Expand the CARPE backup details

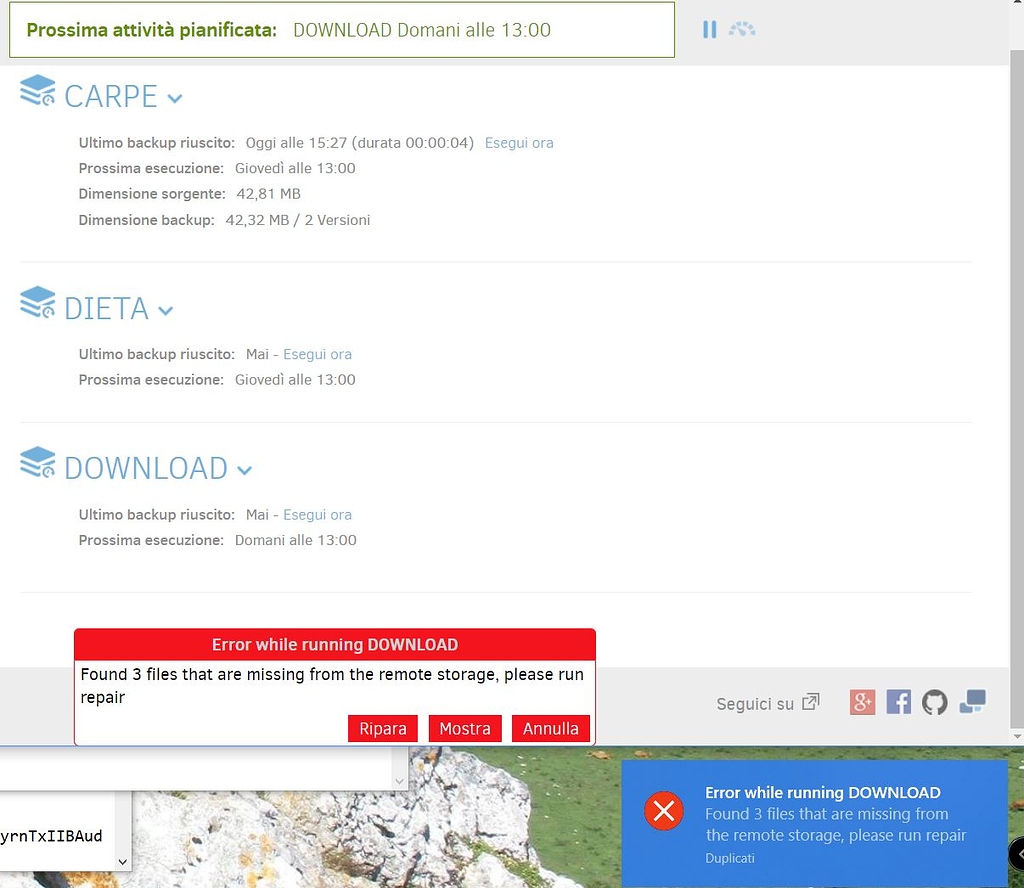pos(176,99)
